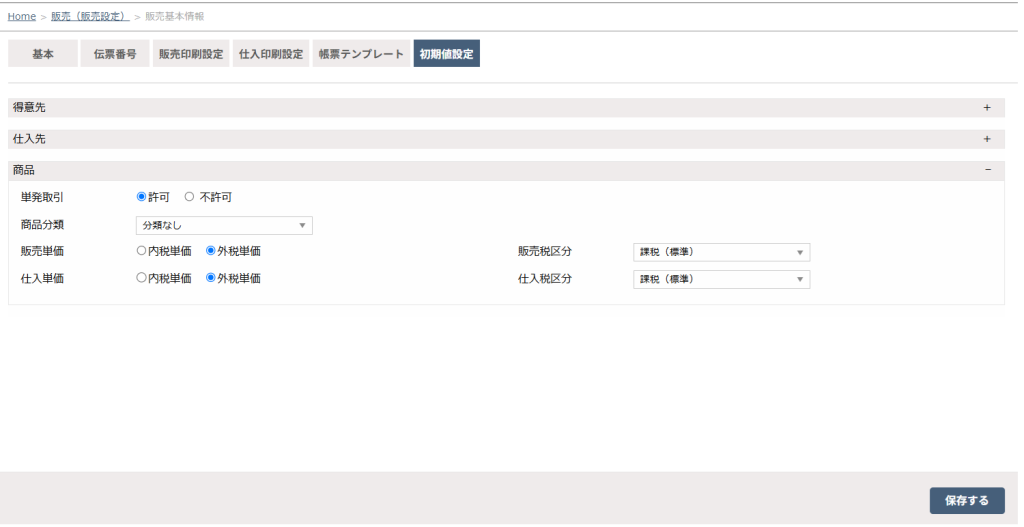Switch to the 基本 tab
1024x527 pixels.
[43, 54]
